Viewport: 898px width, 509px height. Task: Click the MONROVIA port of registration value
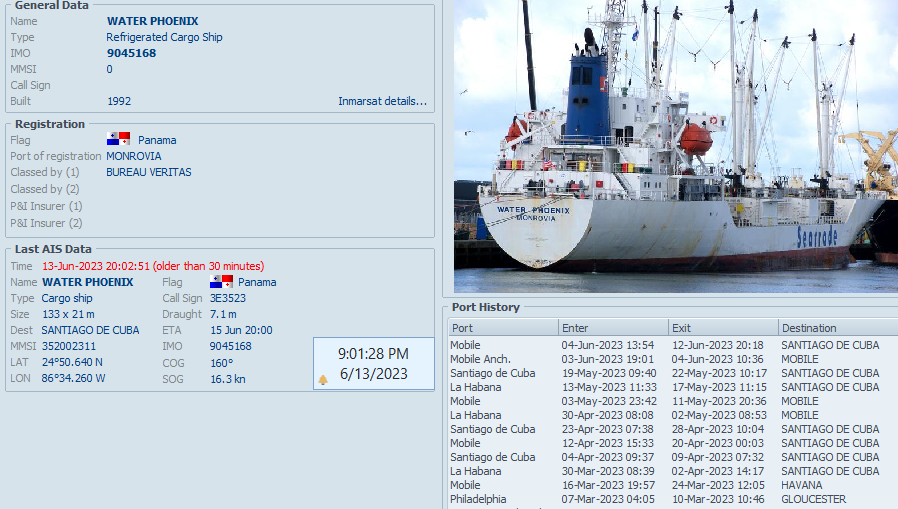click(133, 156)
